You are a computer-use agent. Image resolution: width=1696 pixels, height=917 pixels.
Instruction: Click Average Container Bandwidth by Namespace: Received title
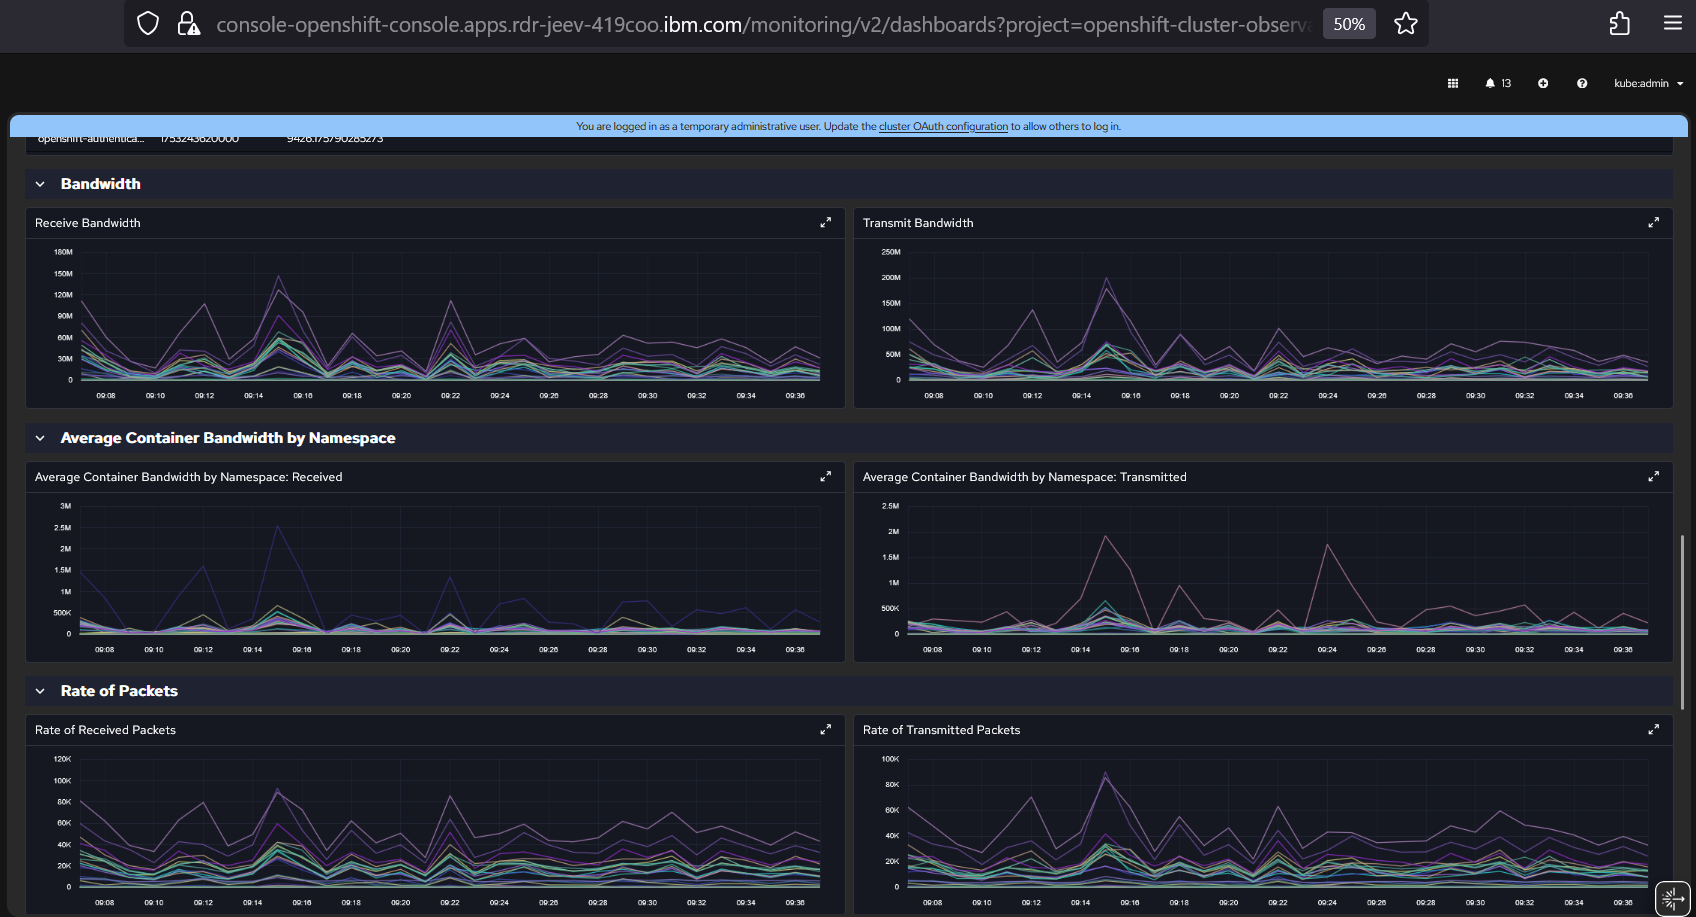point(189,477)
